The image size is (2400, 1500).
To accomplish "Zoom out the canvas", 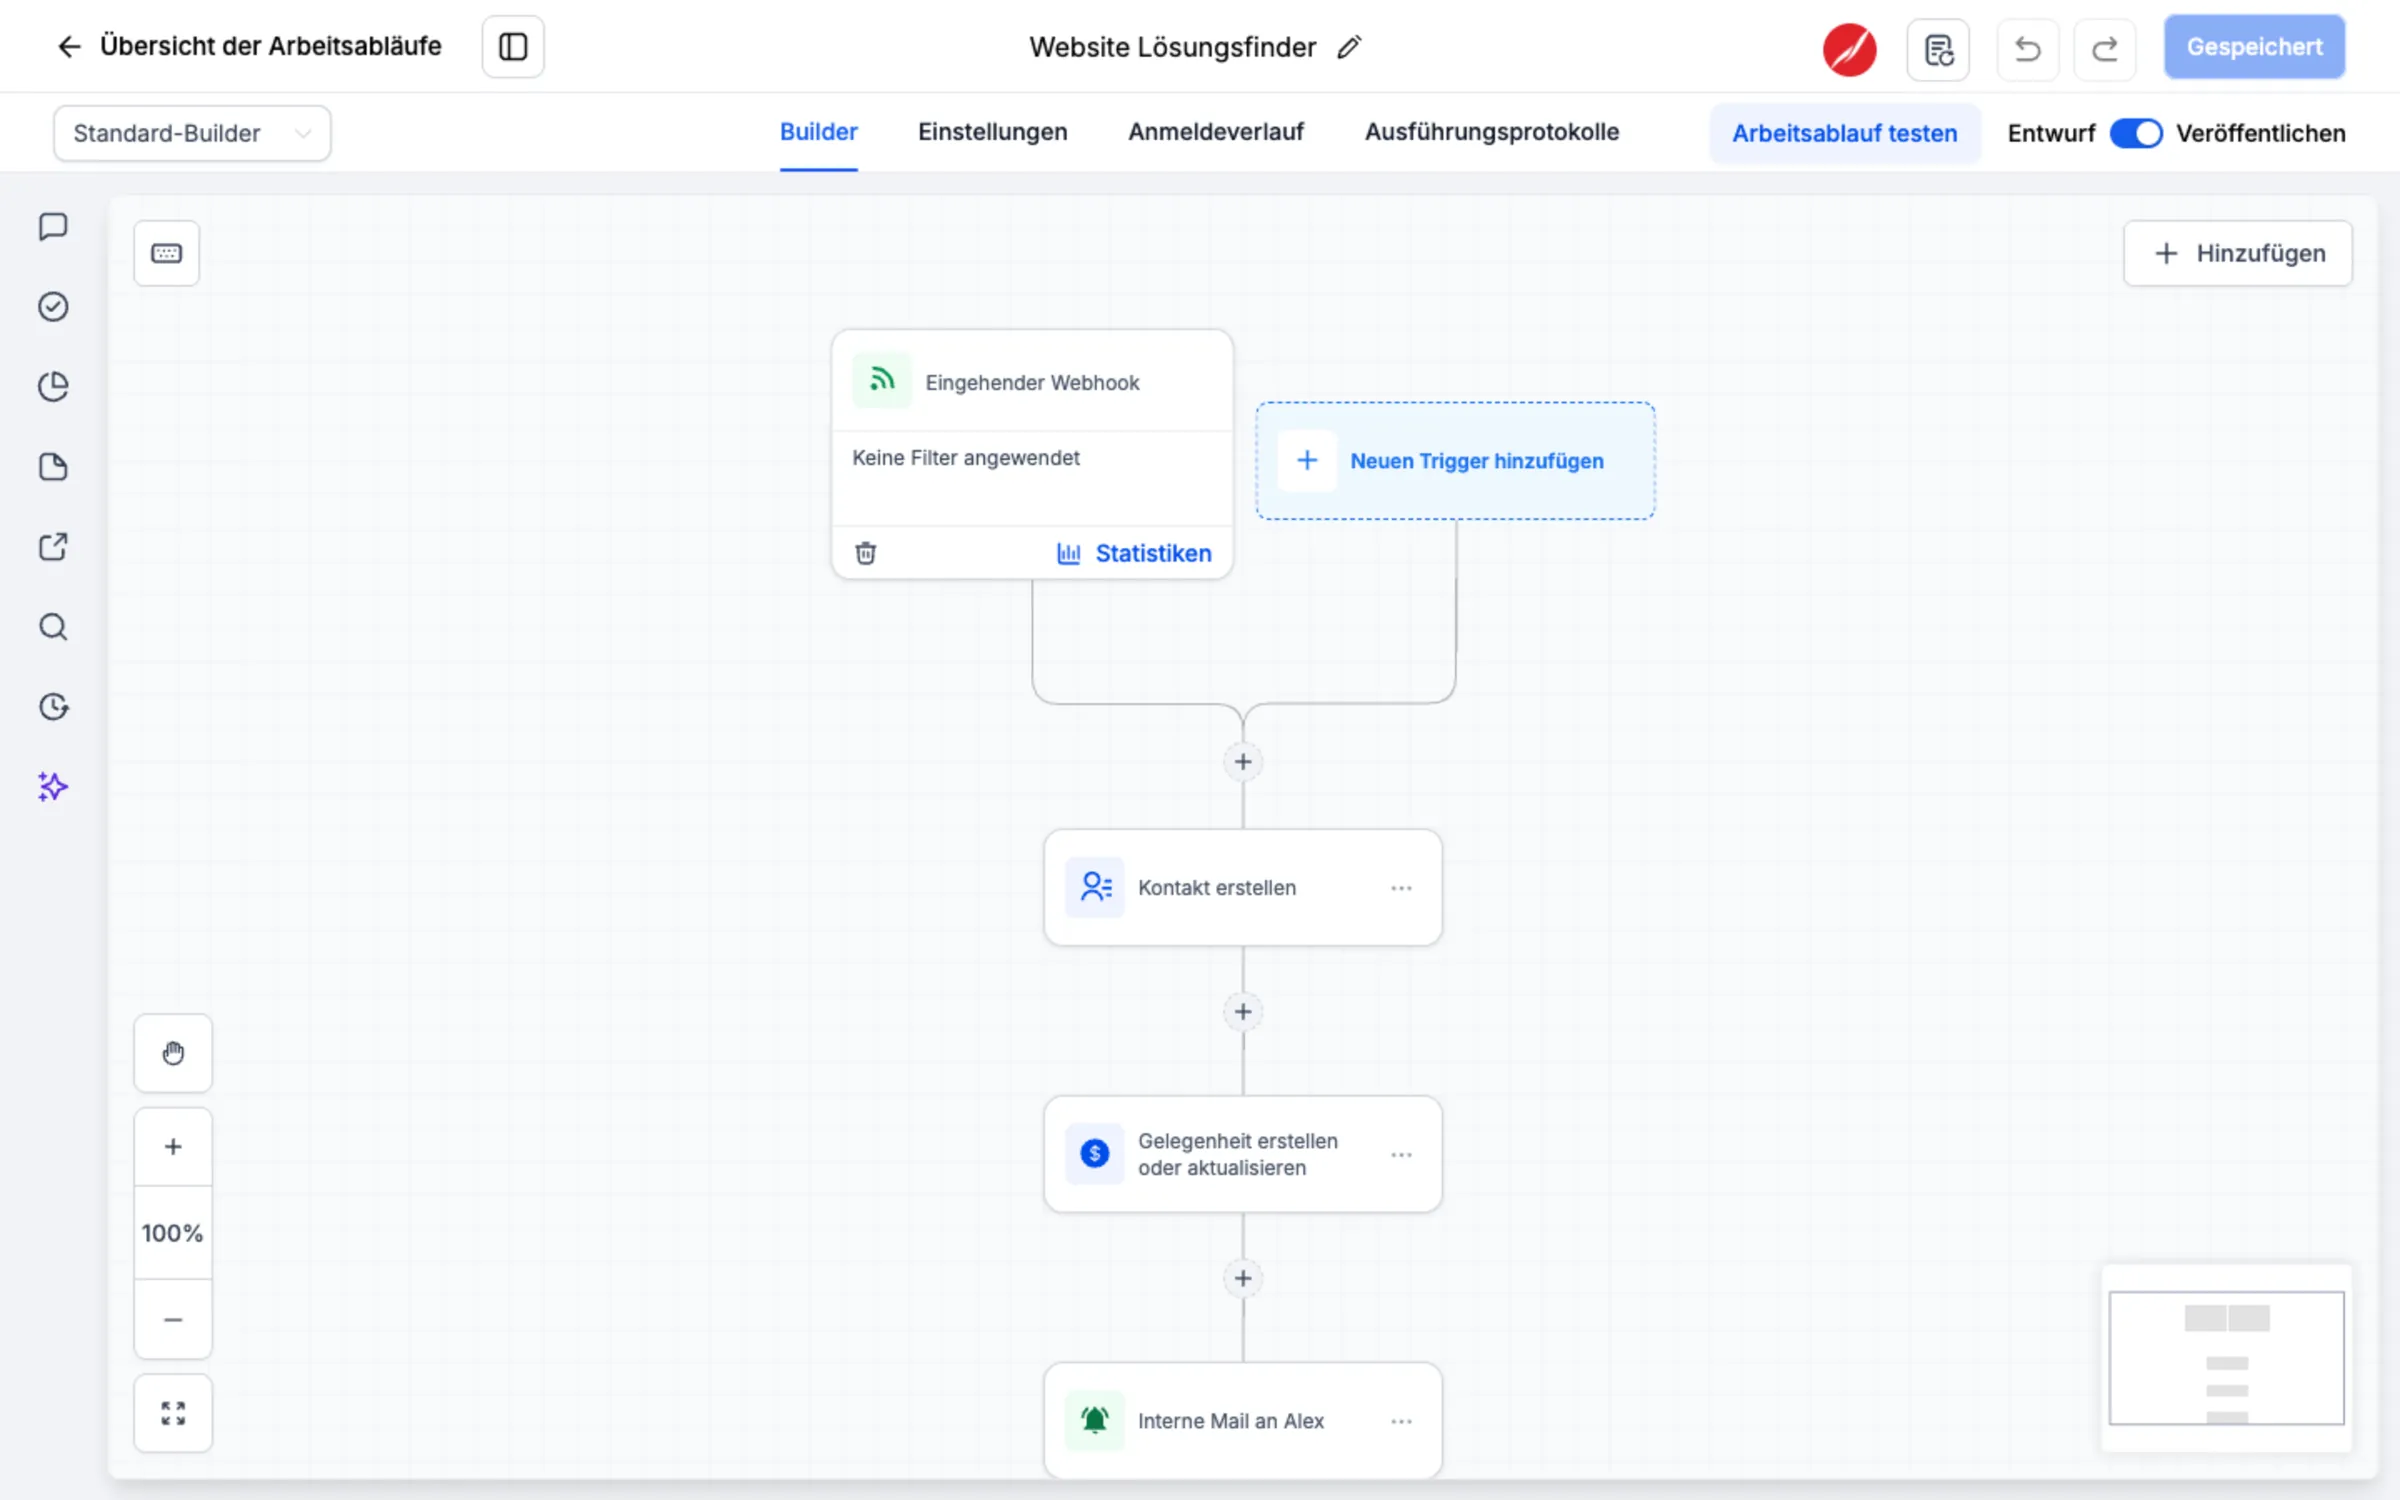I will (x=173, y=1320).
